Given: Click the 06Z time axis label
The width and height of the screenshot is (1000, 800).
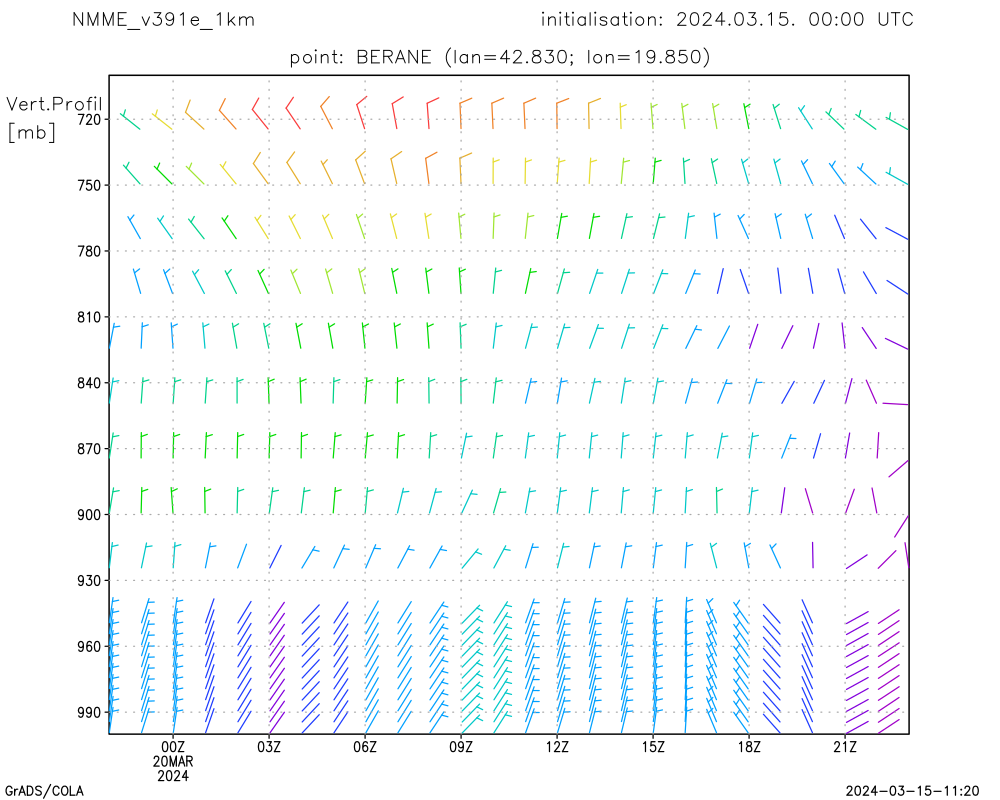Looking at the screenshot, I should pos(365,747).
